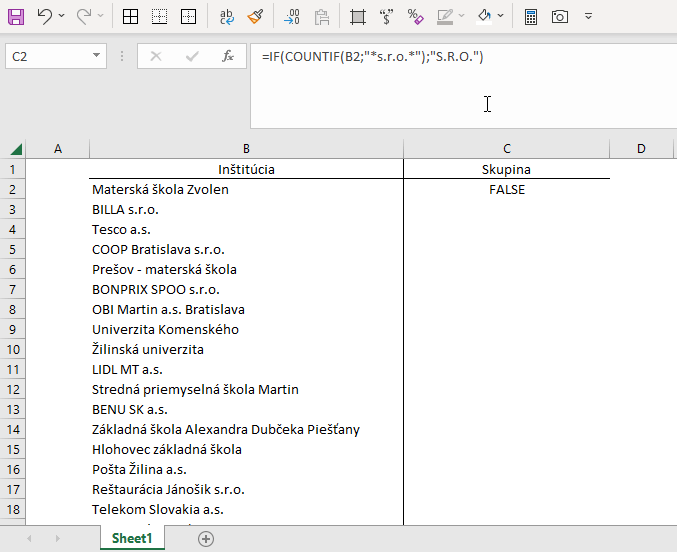Image resolution: width=677 pixels, height=552 pixels.
Task: Select the cell Základná škola Alexandra Dubčeka Piešťany
Action: tap(246, 429)
